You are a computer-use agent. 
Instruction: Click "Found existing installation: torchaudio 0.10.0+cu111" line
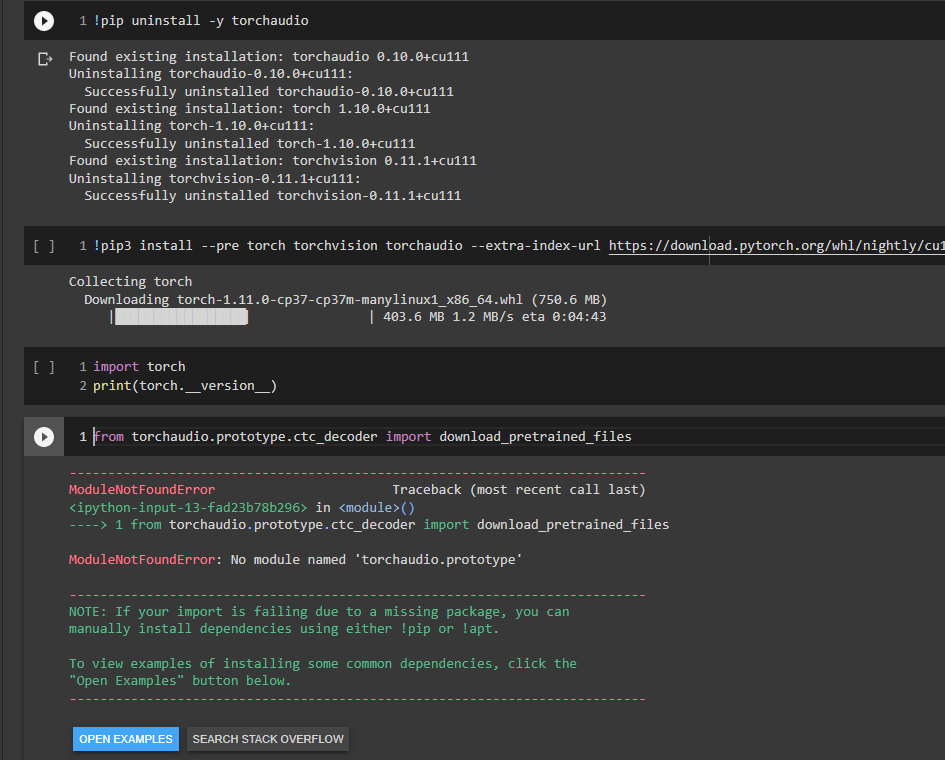coord(269,57)
